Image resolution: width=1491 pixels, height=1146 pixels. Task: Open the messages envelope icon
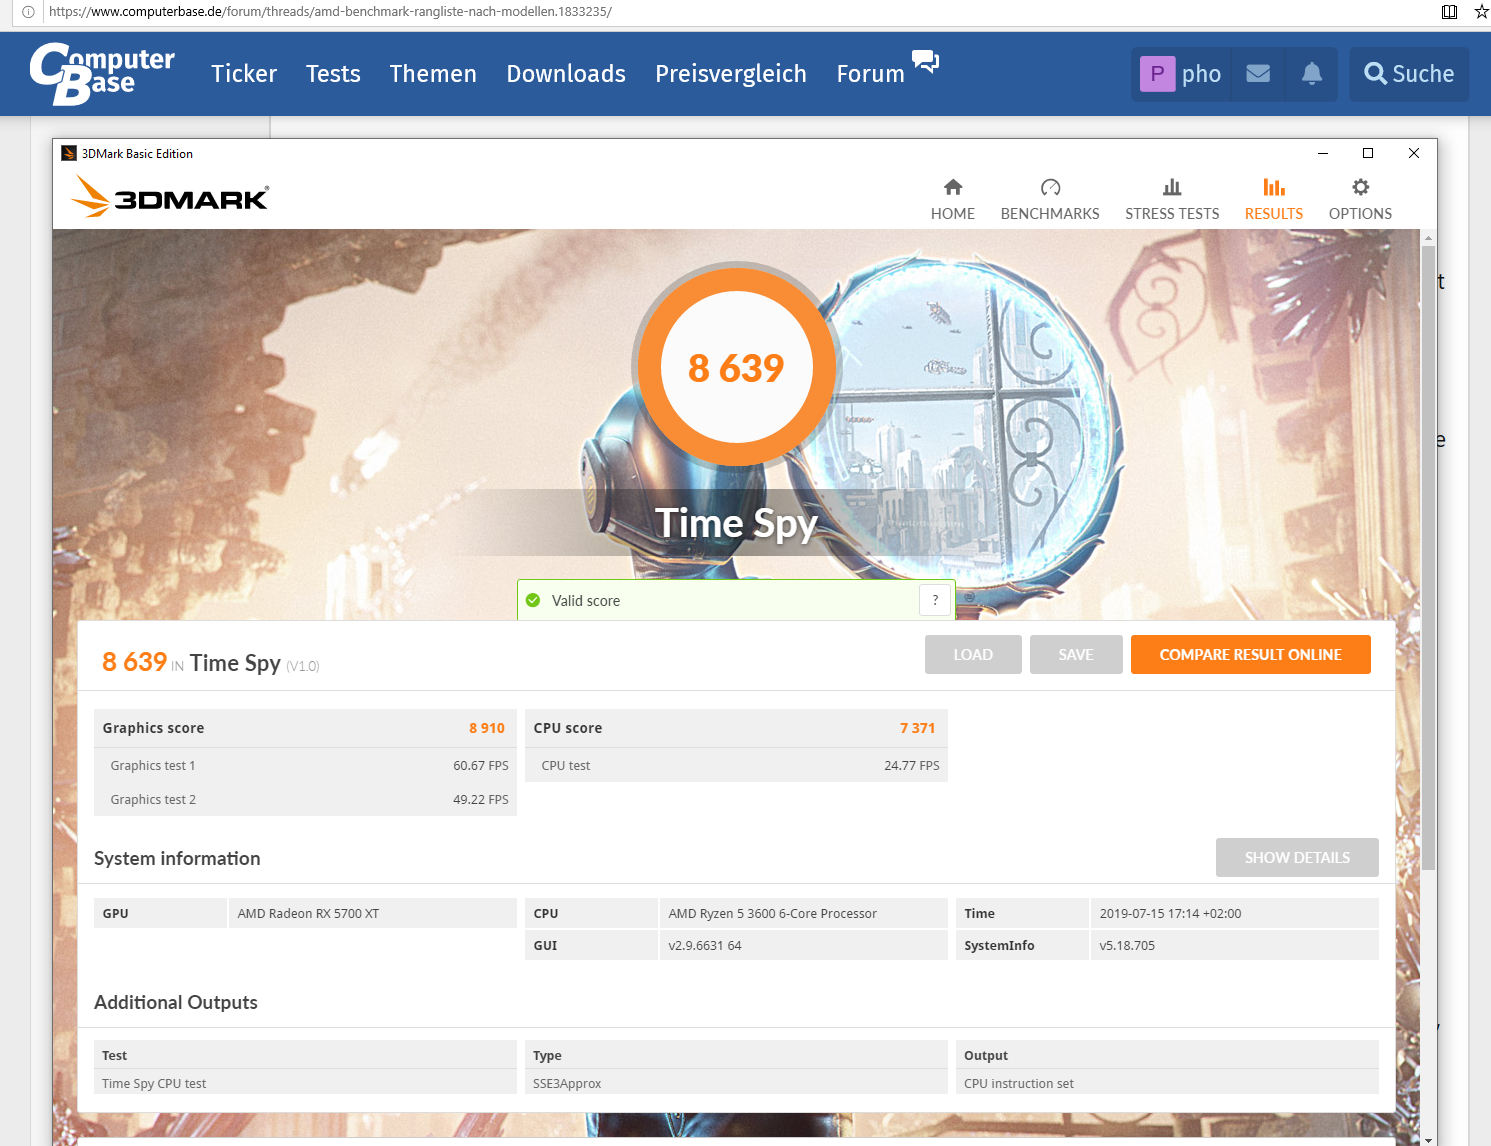(1258, 74)
